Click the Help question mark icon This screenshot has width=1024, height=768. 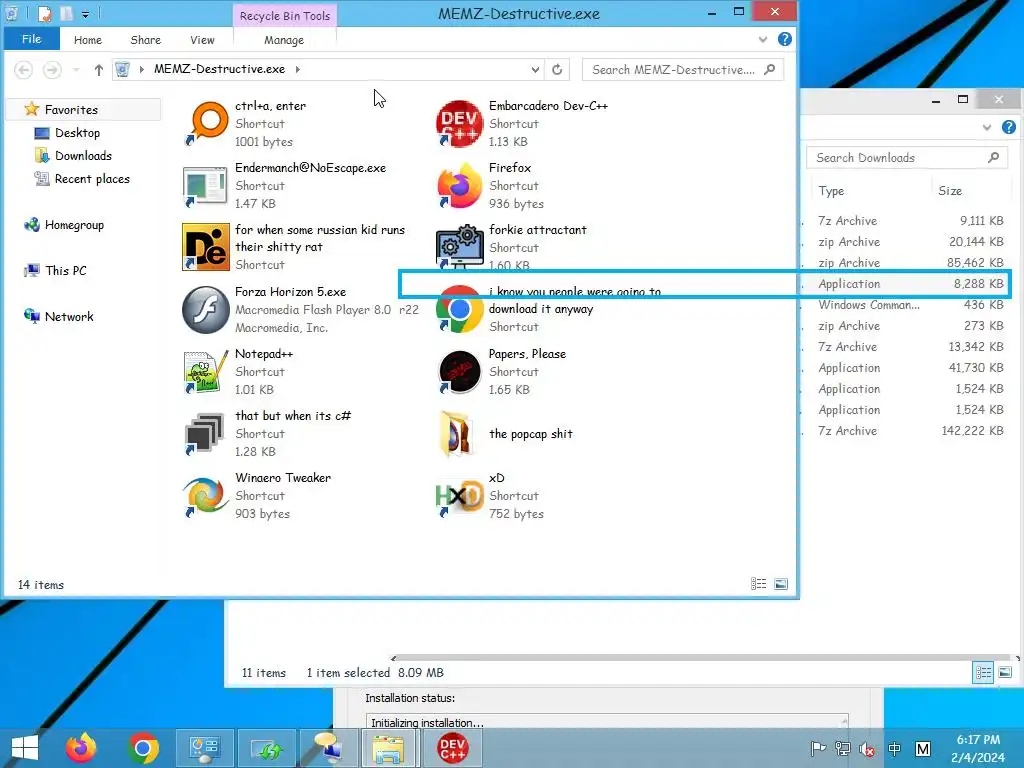pyautogui.click(x=785, y=39)
